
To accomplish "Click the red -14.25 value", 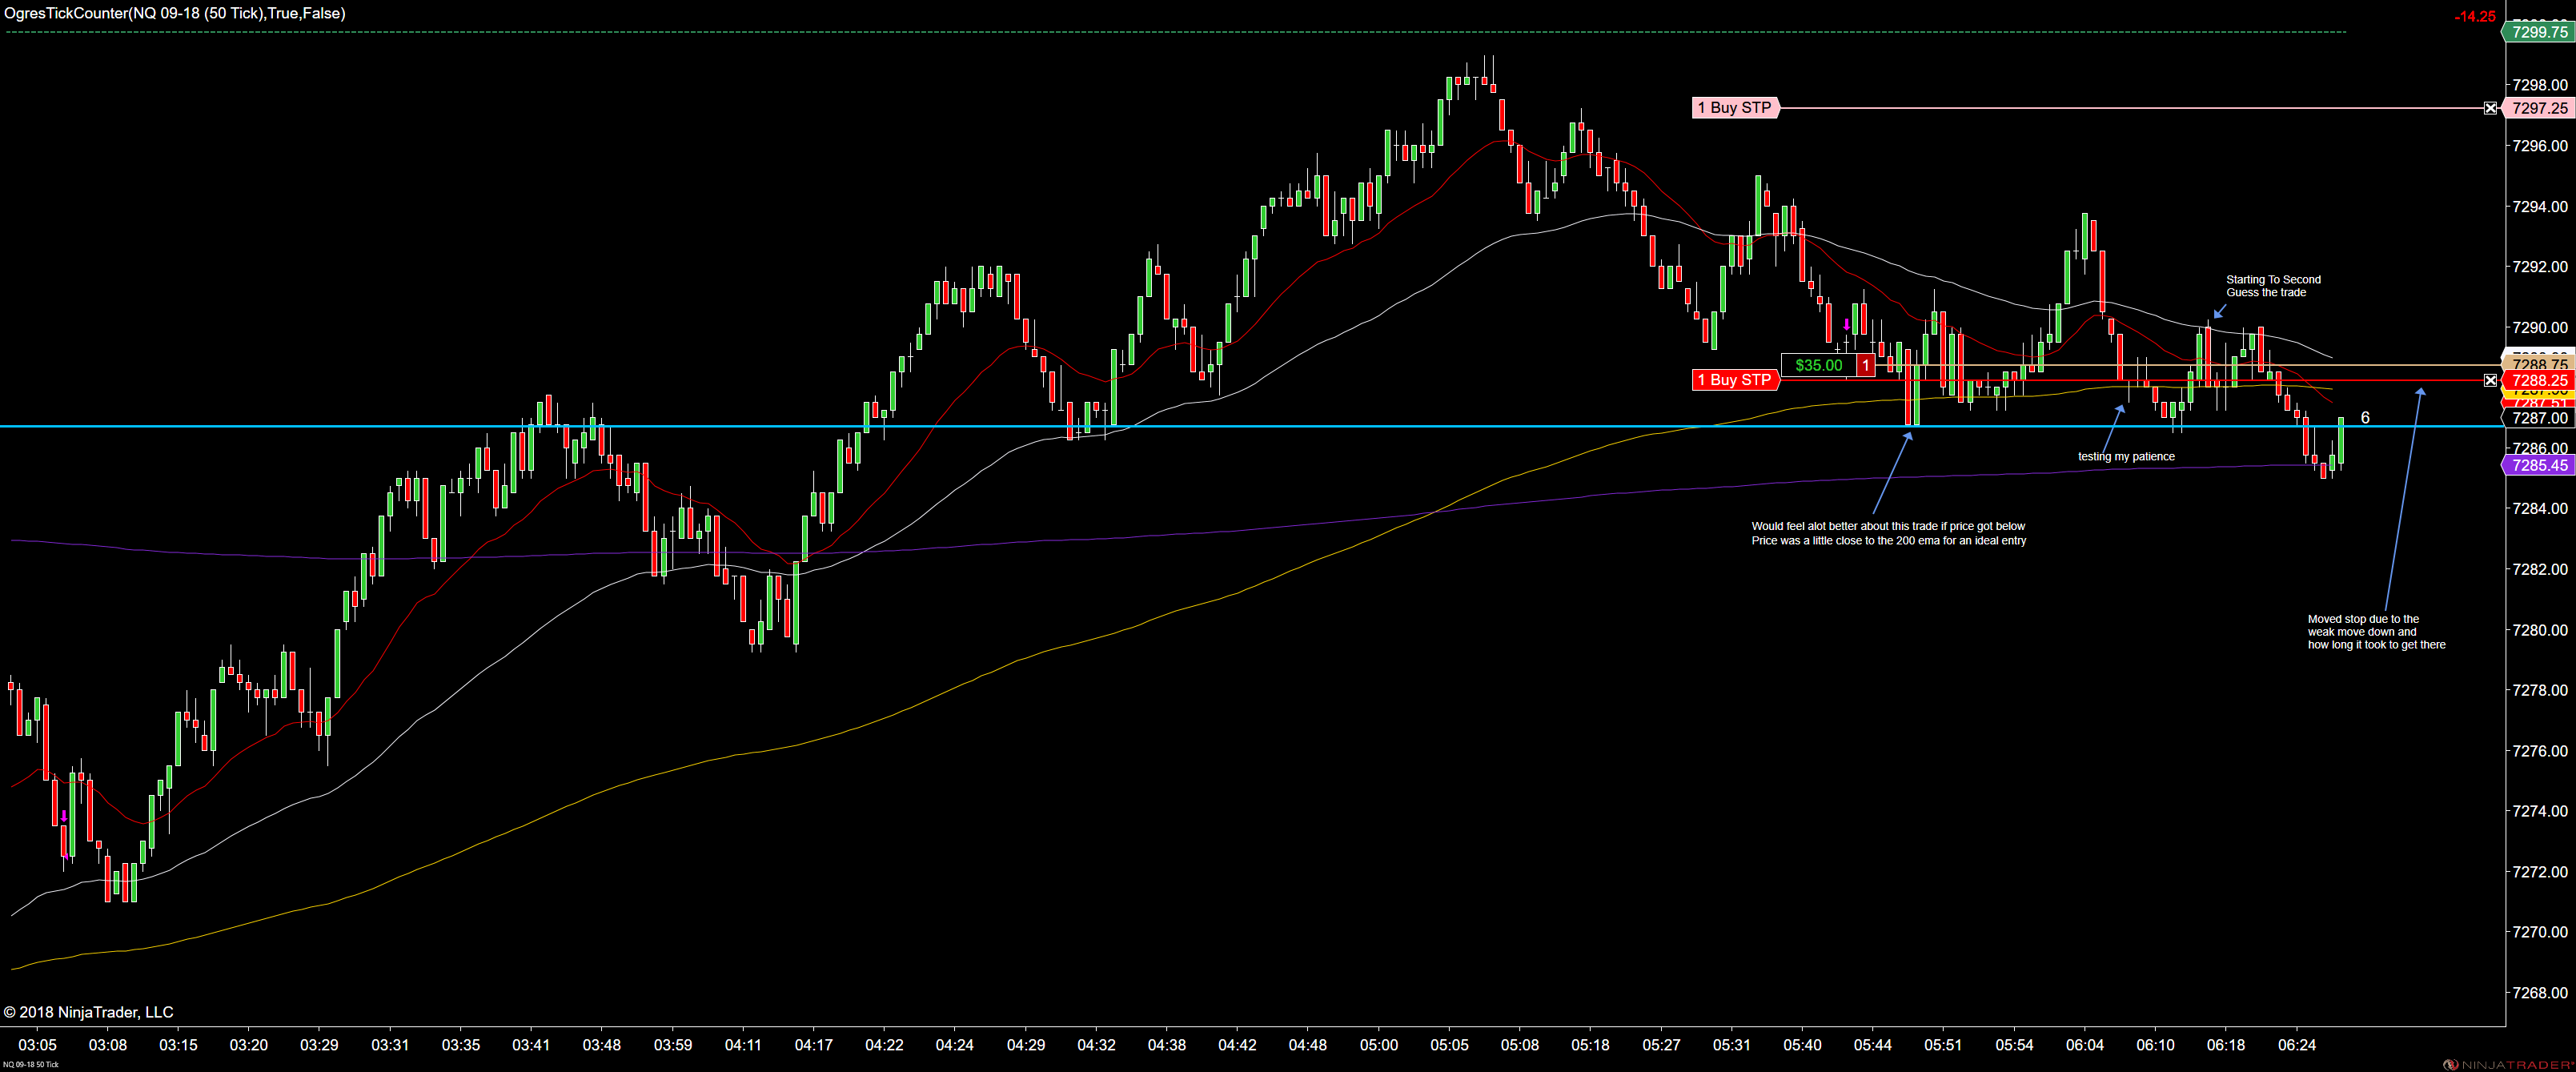I will [2474, 16].
